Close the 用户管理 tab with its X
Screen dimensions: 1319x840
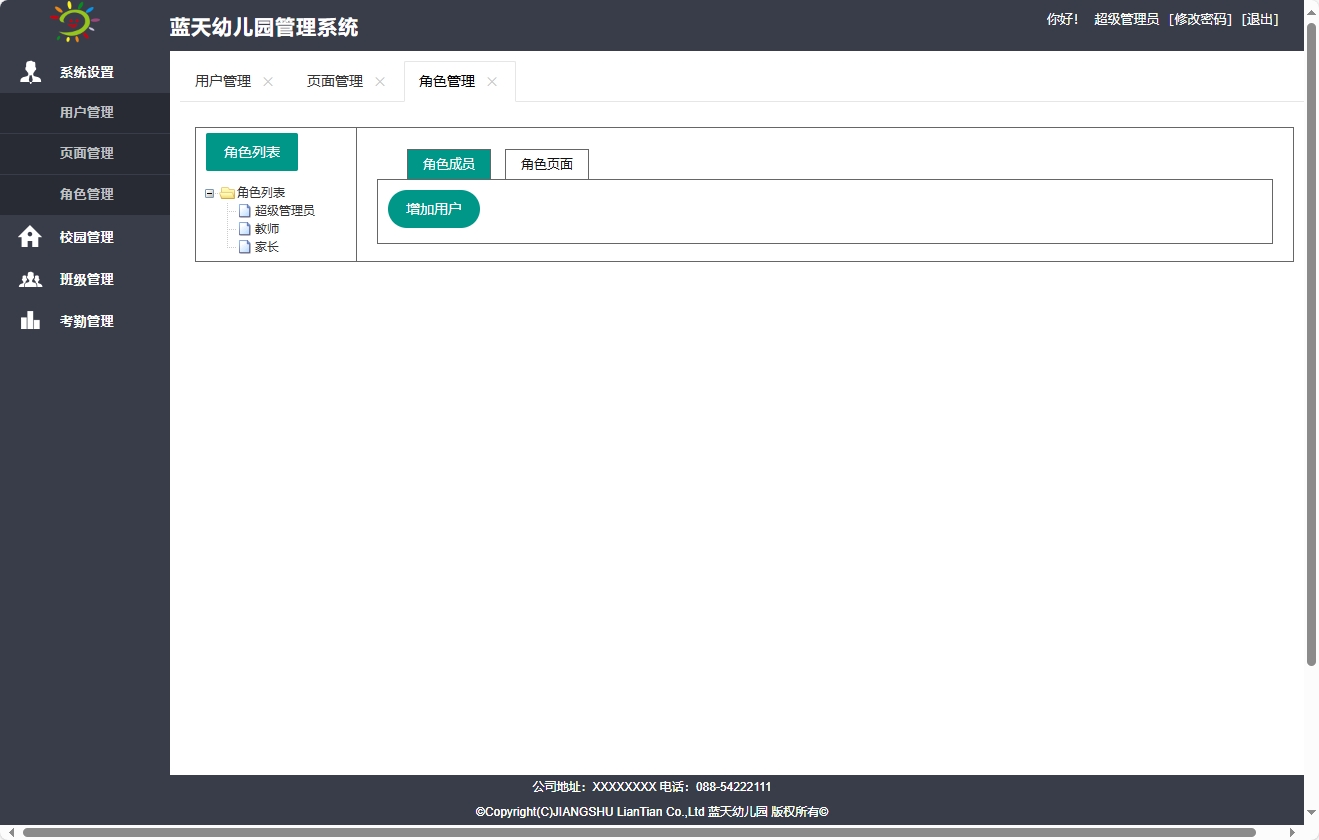click(x=267, y=81)
